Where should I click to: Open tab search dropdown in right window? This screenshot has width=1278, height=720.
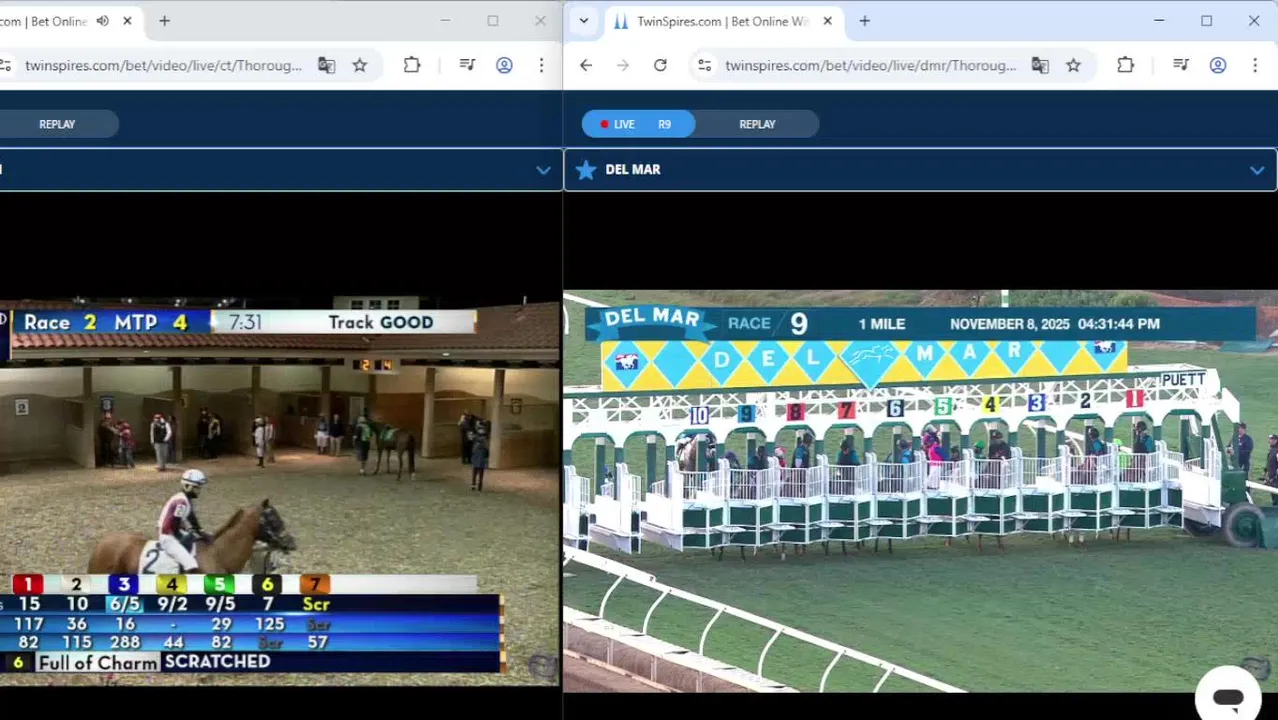pyautogui.click(x=584, y=21)
